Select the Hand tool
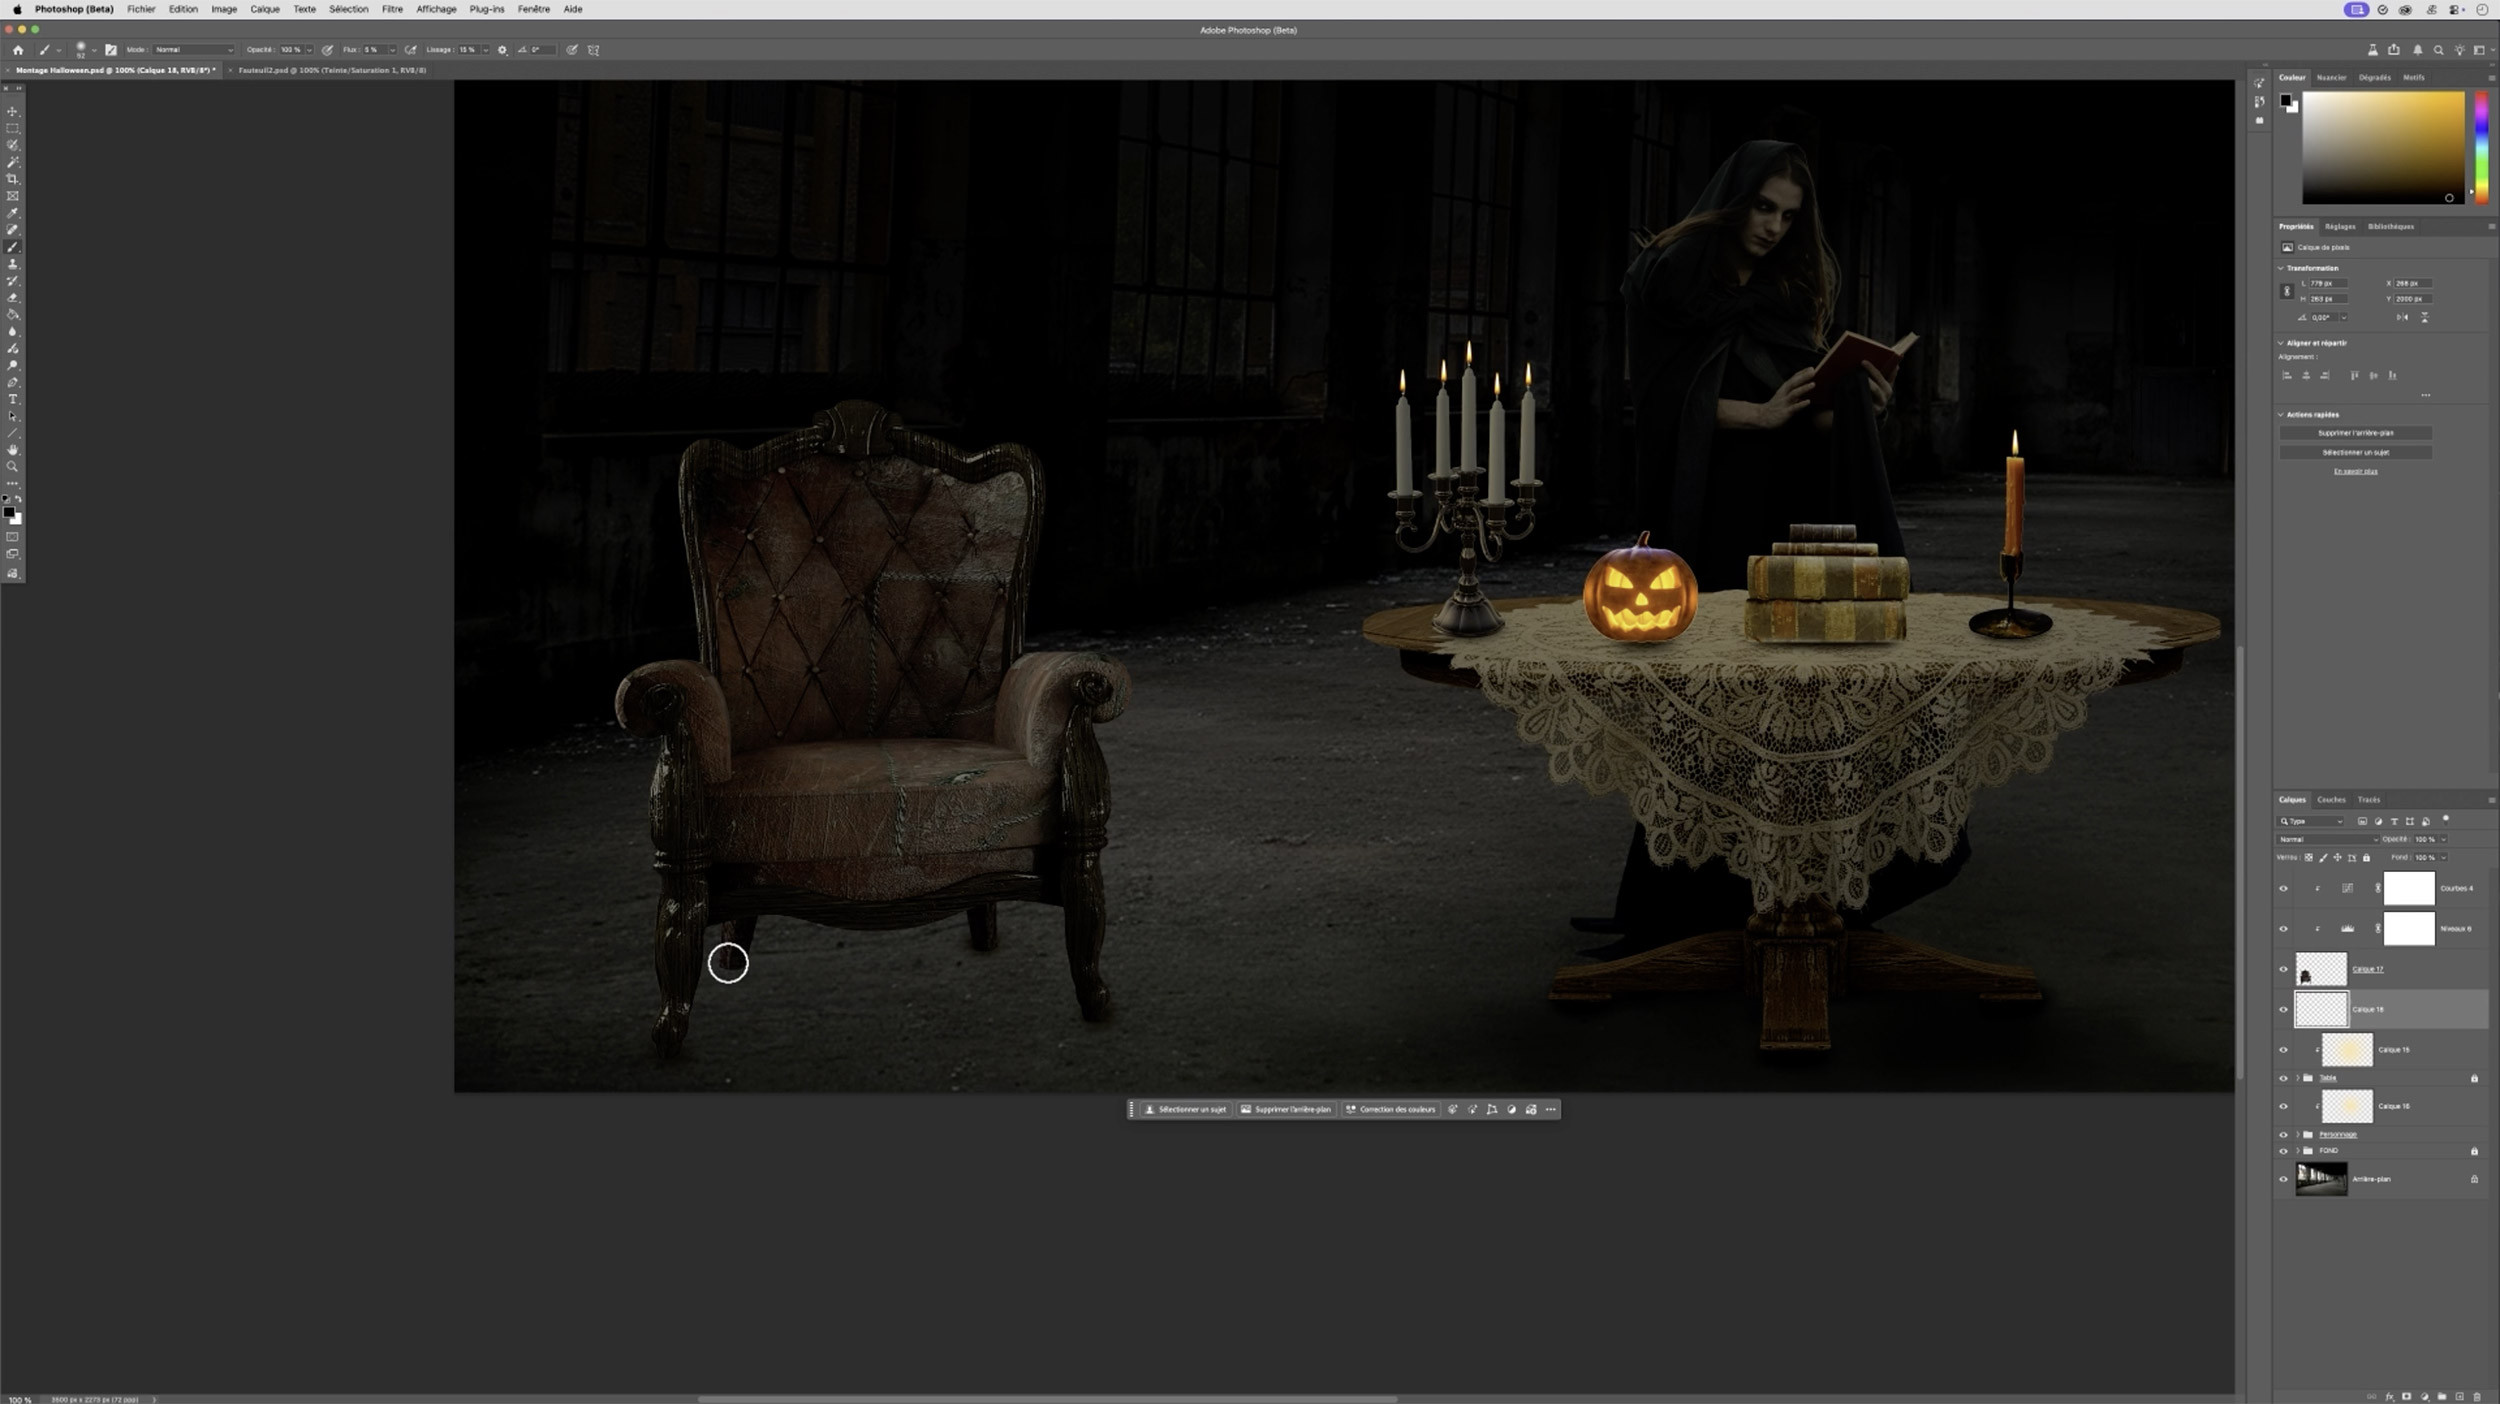The image size is (2500, 1404). coord(13,450)
